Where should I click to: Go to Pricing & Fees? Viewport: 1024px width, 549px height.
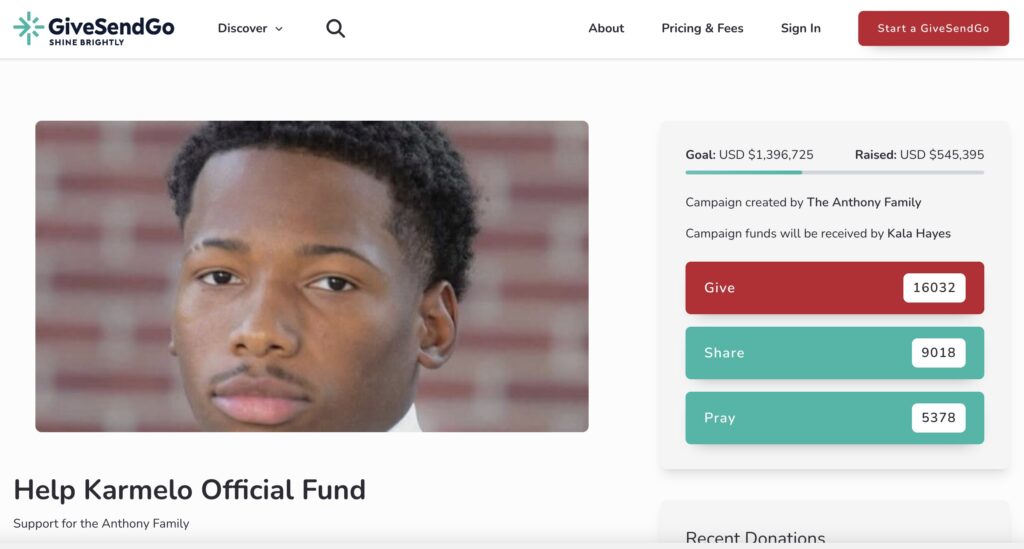702,28
